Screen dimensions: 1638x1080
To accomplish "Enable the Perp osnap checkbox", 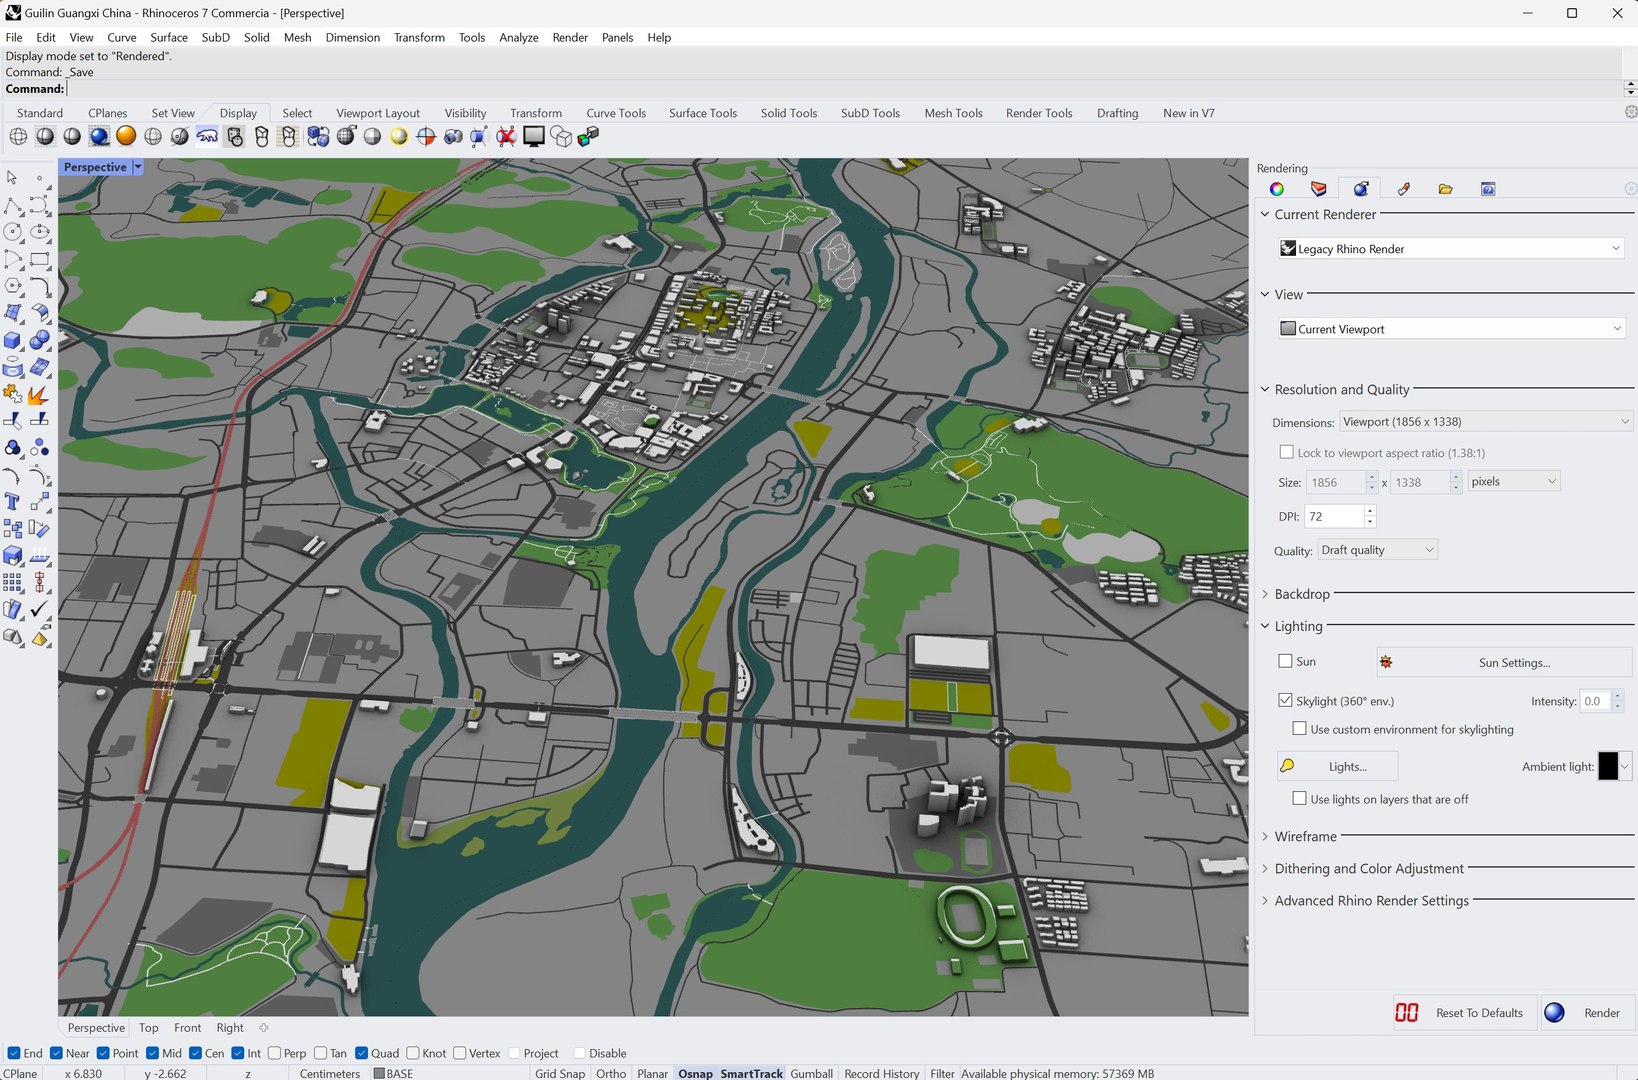I will 275,1053.
